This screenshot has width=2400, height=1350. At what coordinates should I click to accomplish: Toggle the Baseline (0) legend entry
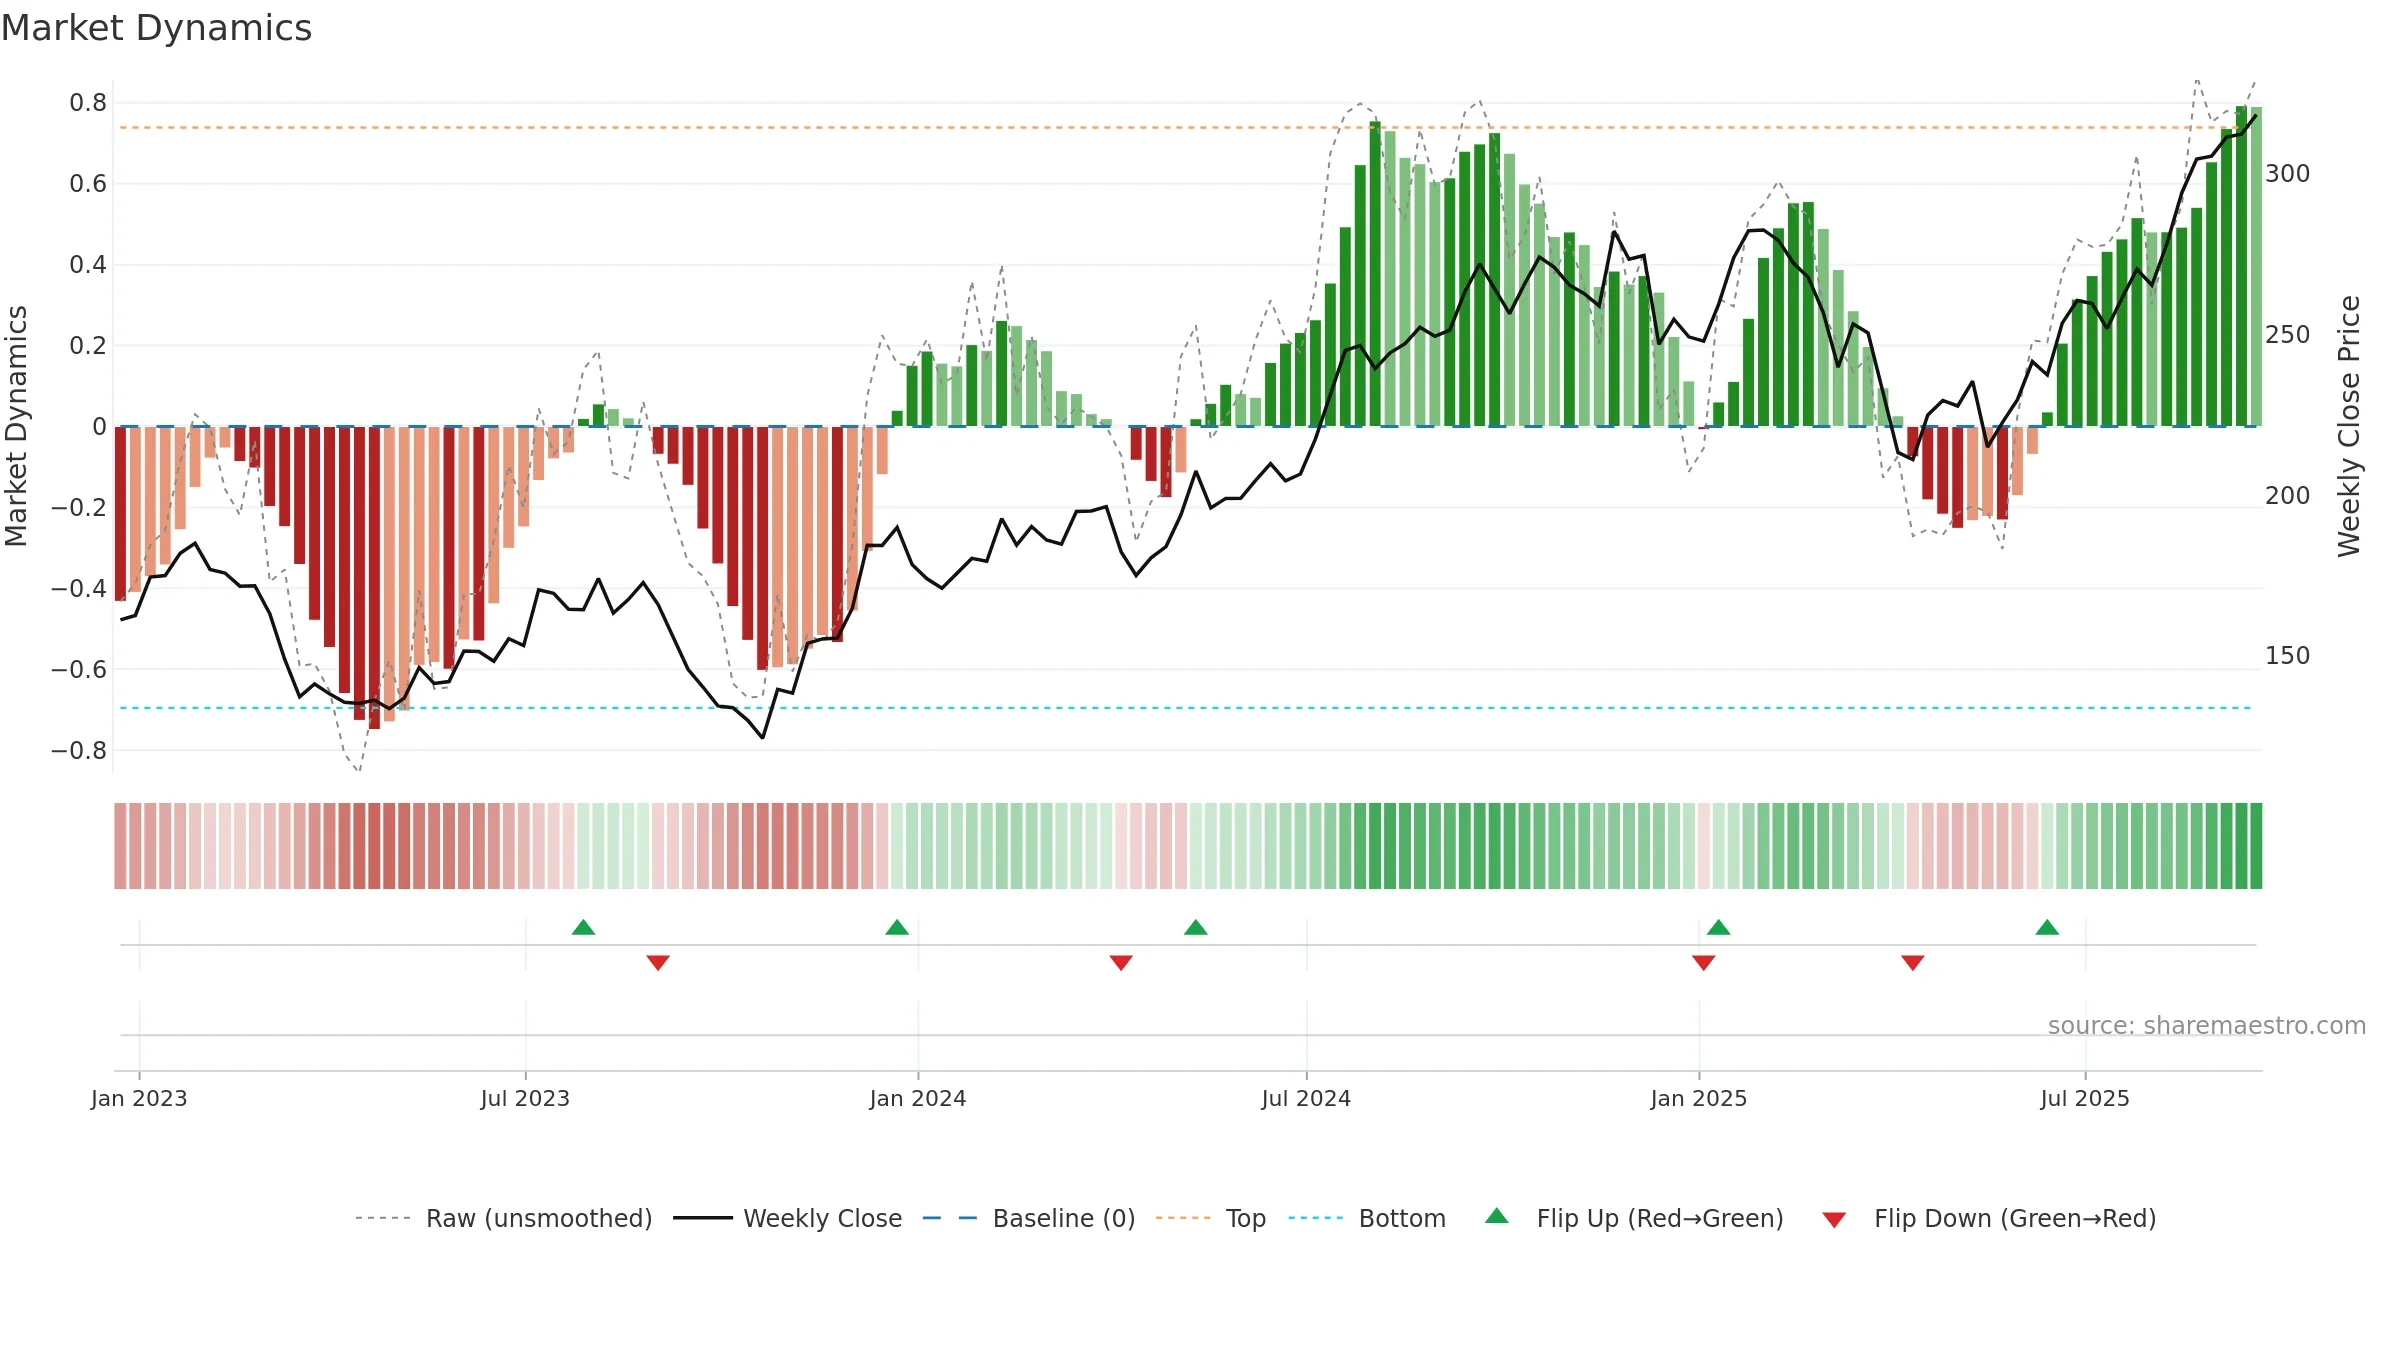click(x=1029, y=1218)
